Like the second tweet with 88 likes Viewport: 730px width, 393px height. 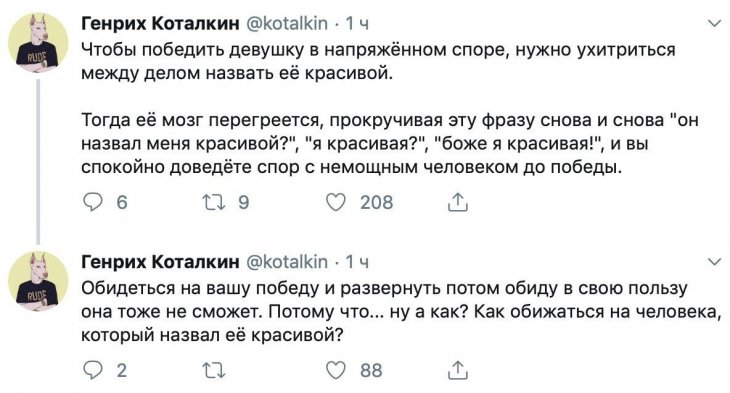[336, 370]
